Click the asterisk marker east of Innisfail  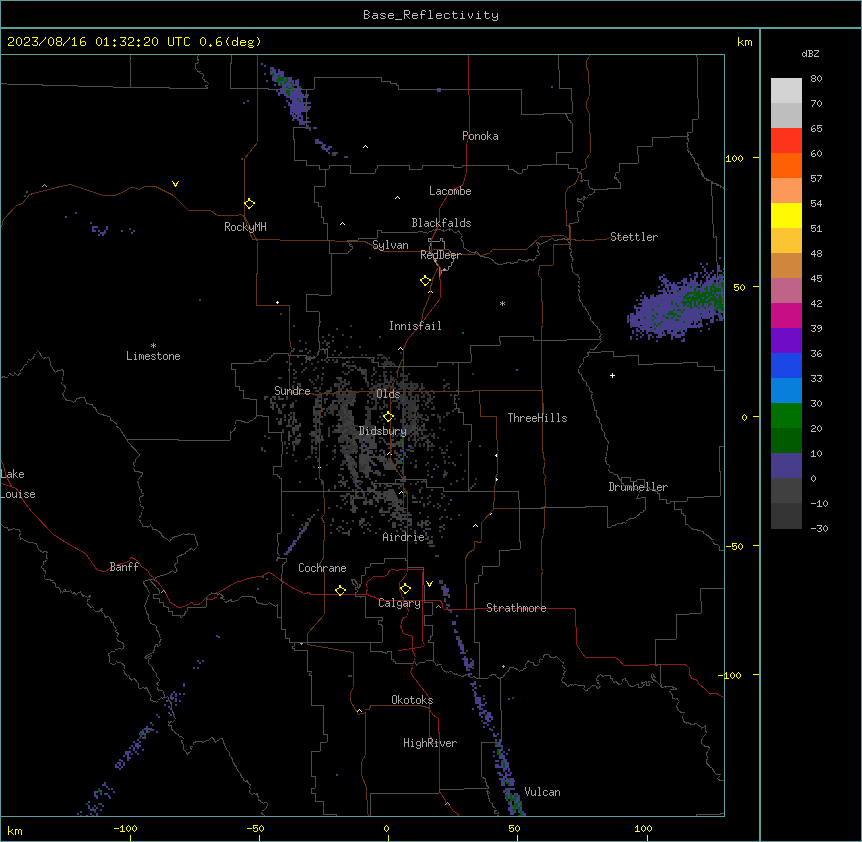502,303
